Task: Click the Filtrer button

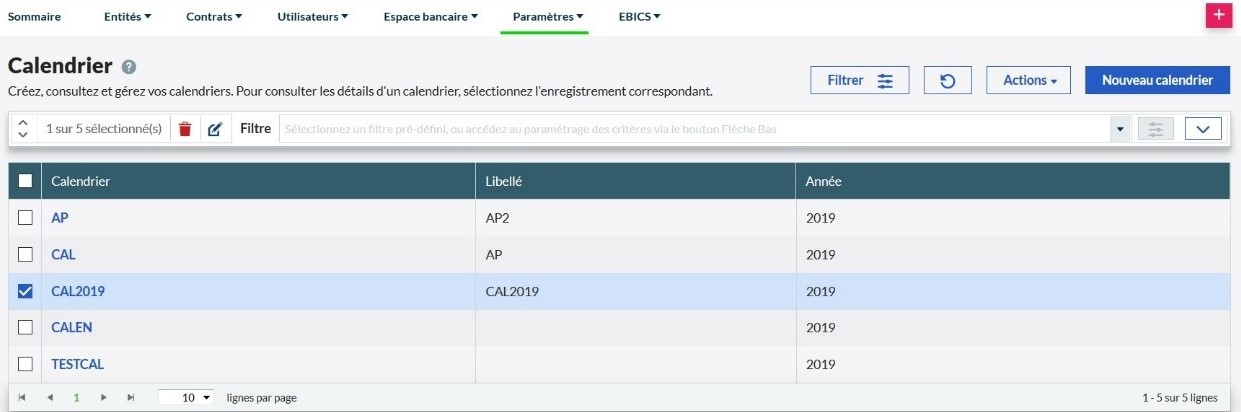Action: coord(860,81)
